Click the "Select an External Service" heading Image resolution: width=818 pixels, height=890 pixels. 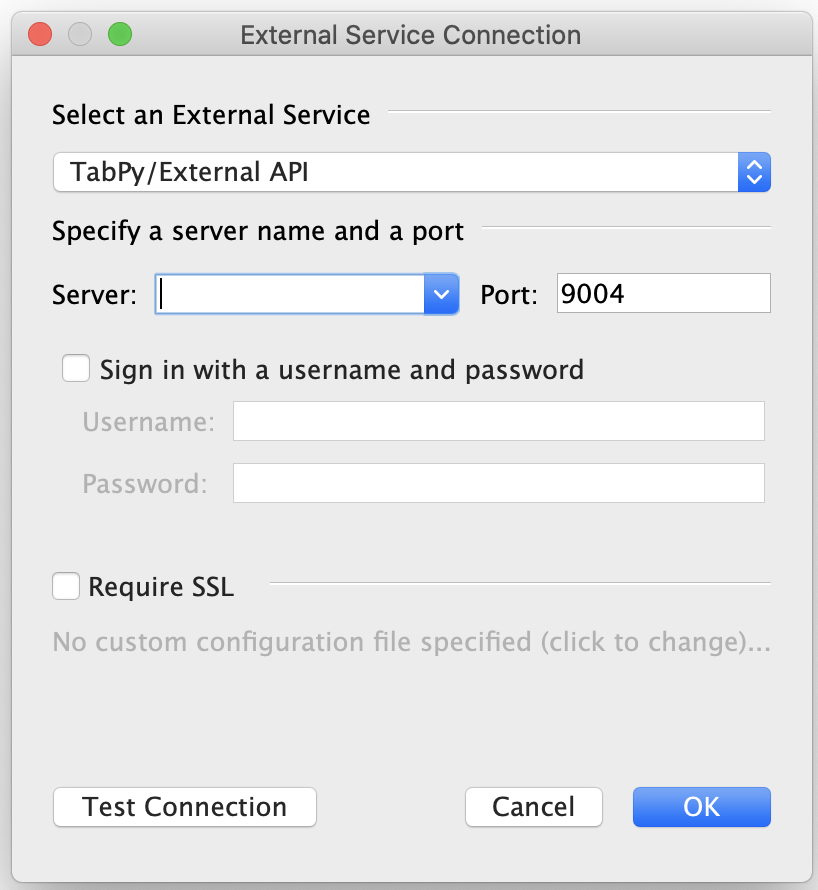click(x=211, y=115)
